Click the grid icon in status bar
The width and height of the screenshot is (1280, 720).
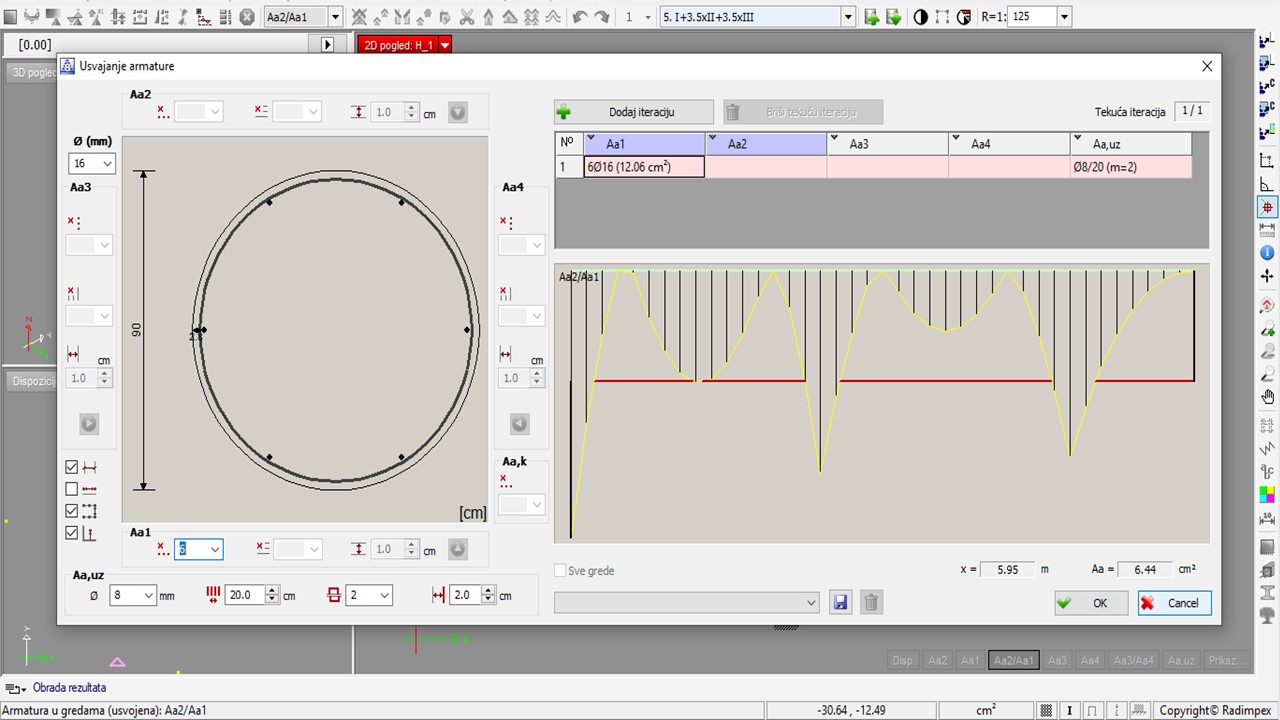coord(1046,711)
